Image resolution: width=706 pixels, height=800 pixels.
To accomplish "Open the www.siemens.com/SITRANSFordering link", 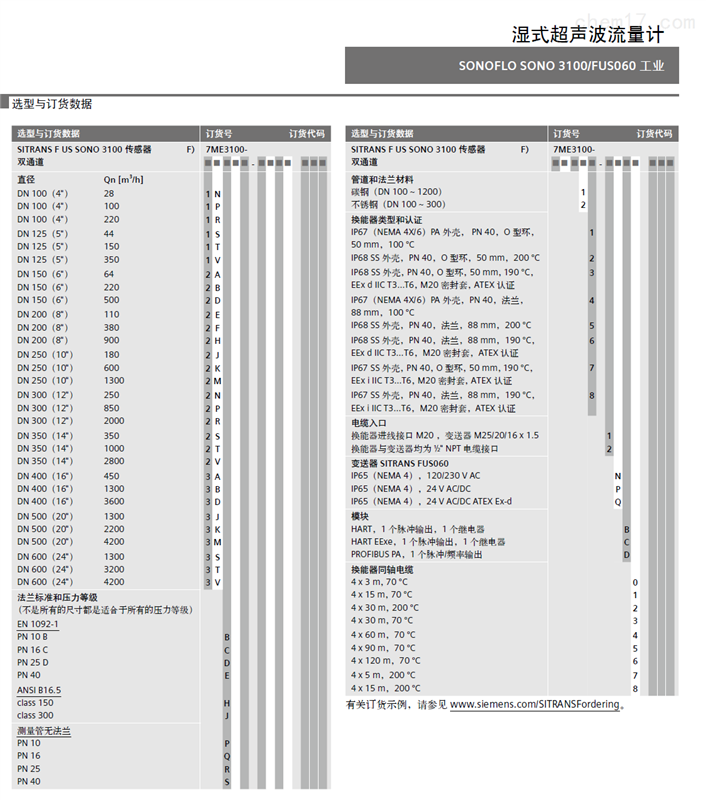I will click(x=535, y=705).
